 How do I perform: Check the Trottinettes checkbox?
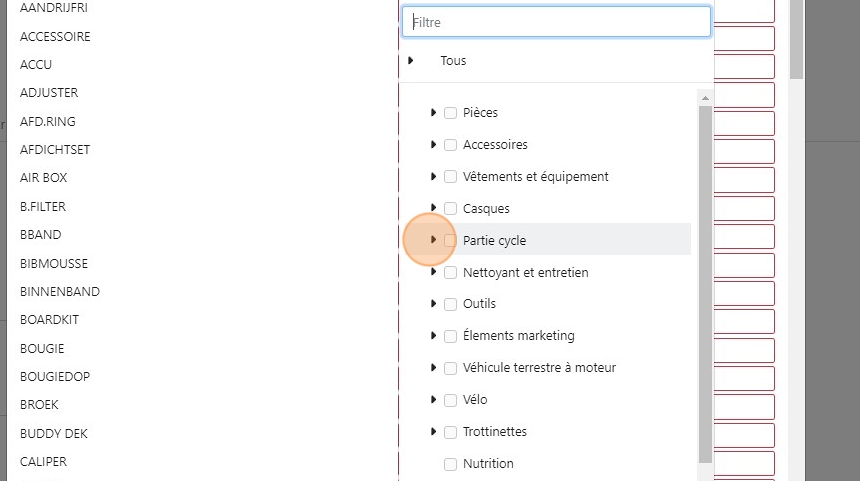[451, 432]
